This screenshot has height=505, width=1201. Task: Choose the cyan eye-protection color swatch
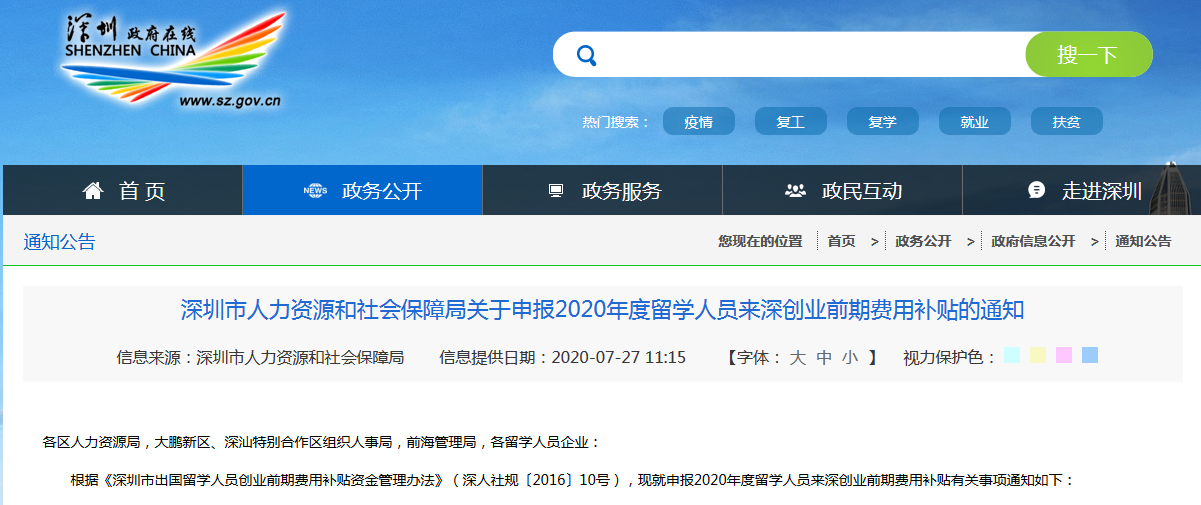pos(1012,355)
